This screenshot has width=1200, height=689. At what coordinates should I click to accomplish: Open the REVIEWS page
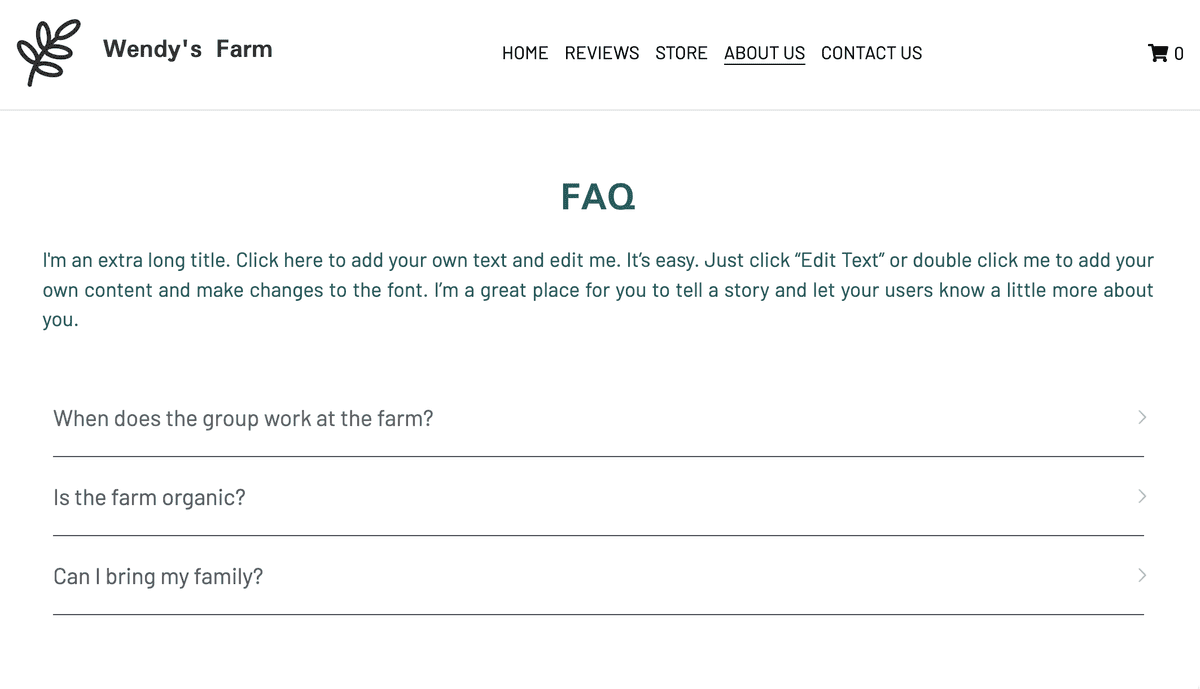(602, 53)
